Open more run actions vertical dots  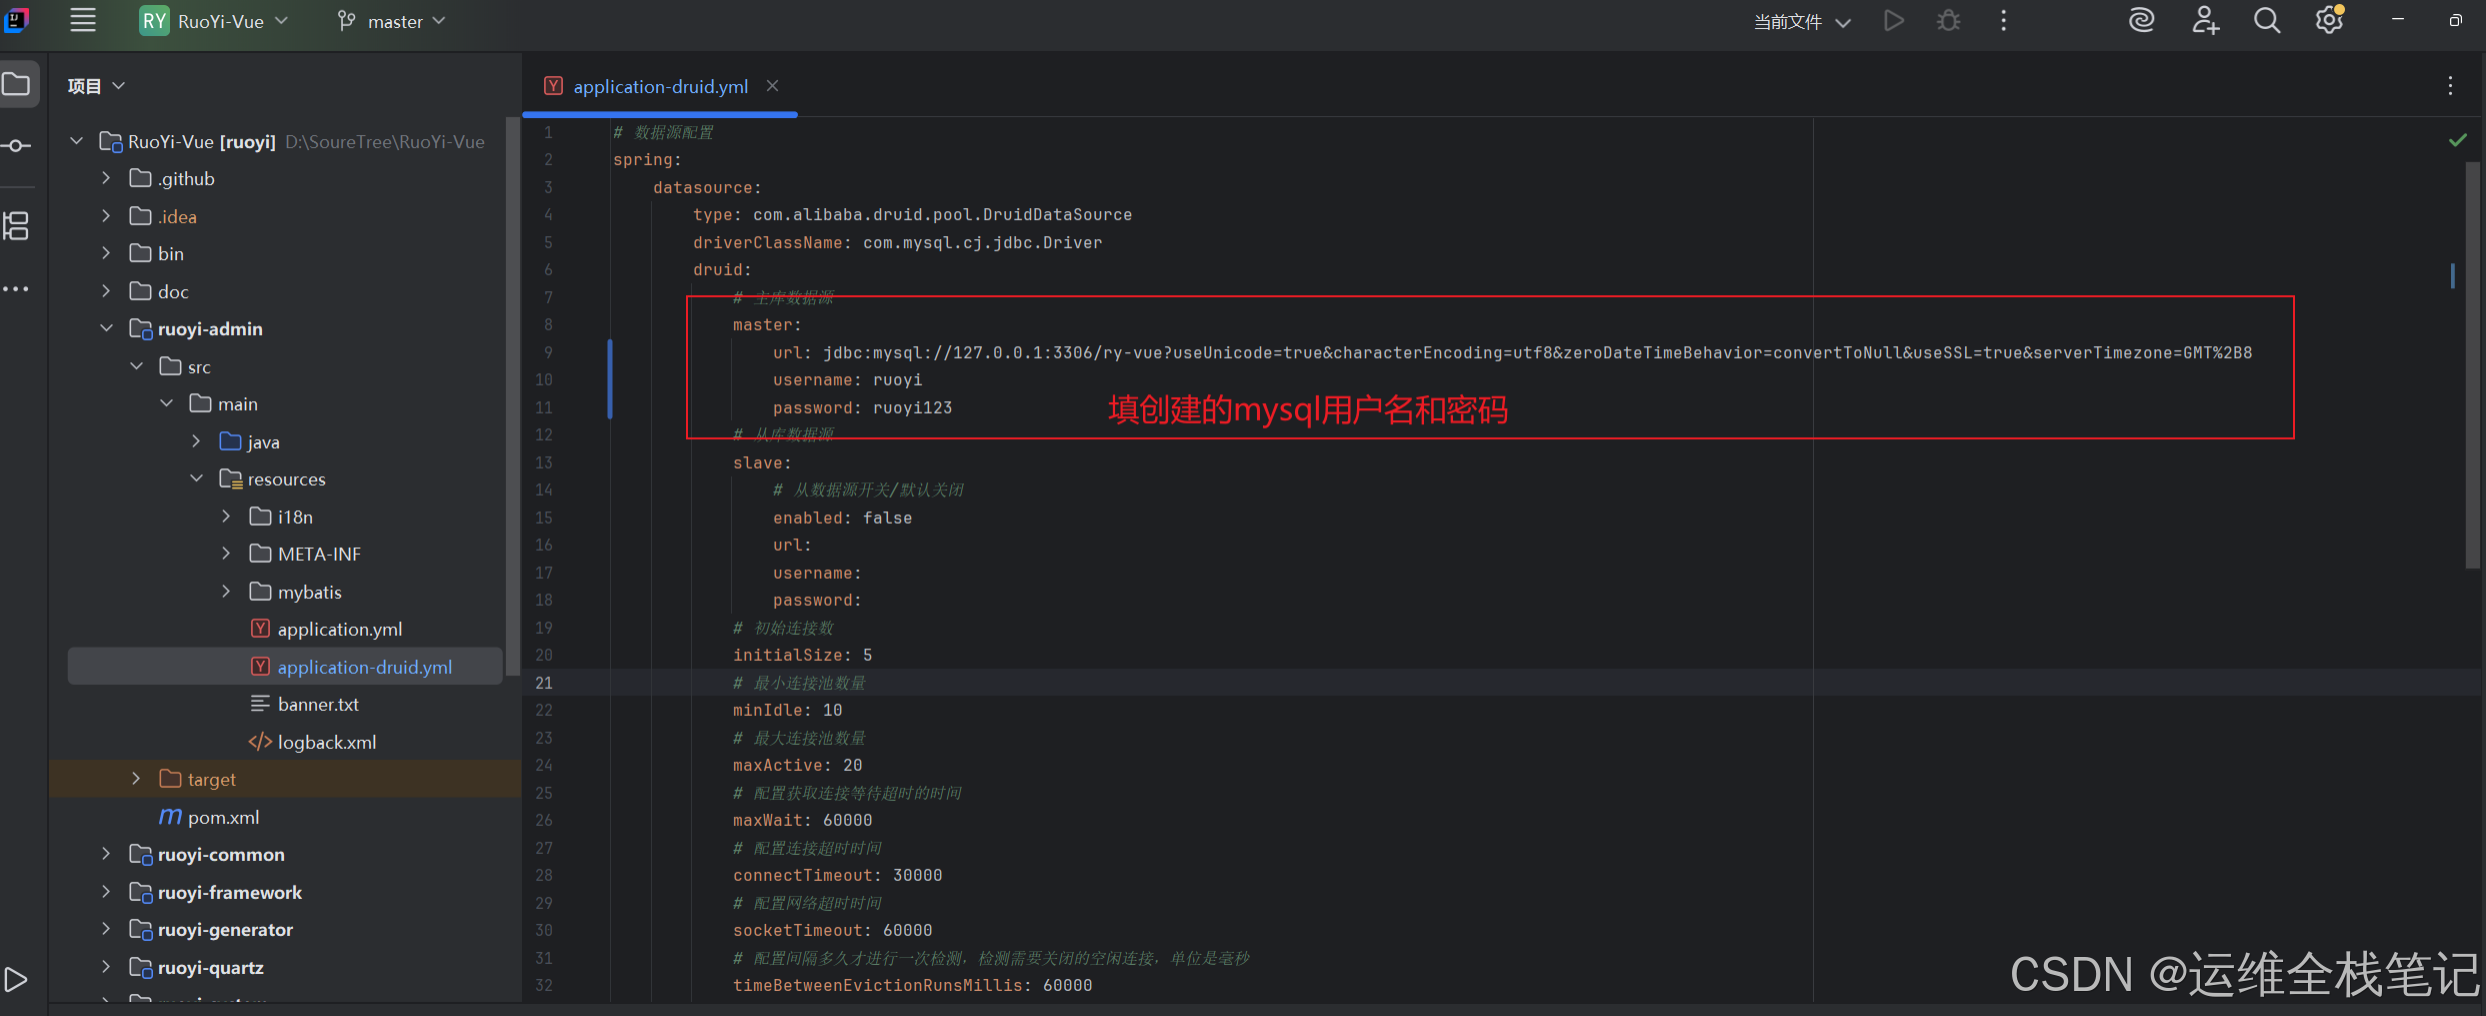2003,21
